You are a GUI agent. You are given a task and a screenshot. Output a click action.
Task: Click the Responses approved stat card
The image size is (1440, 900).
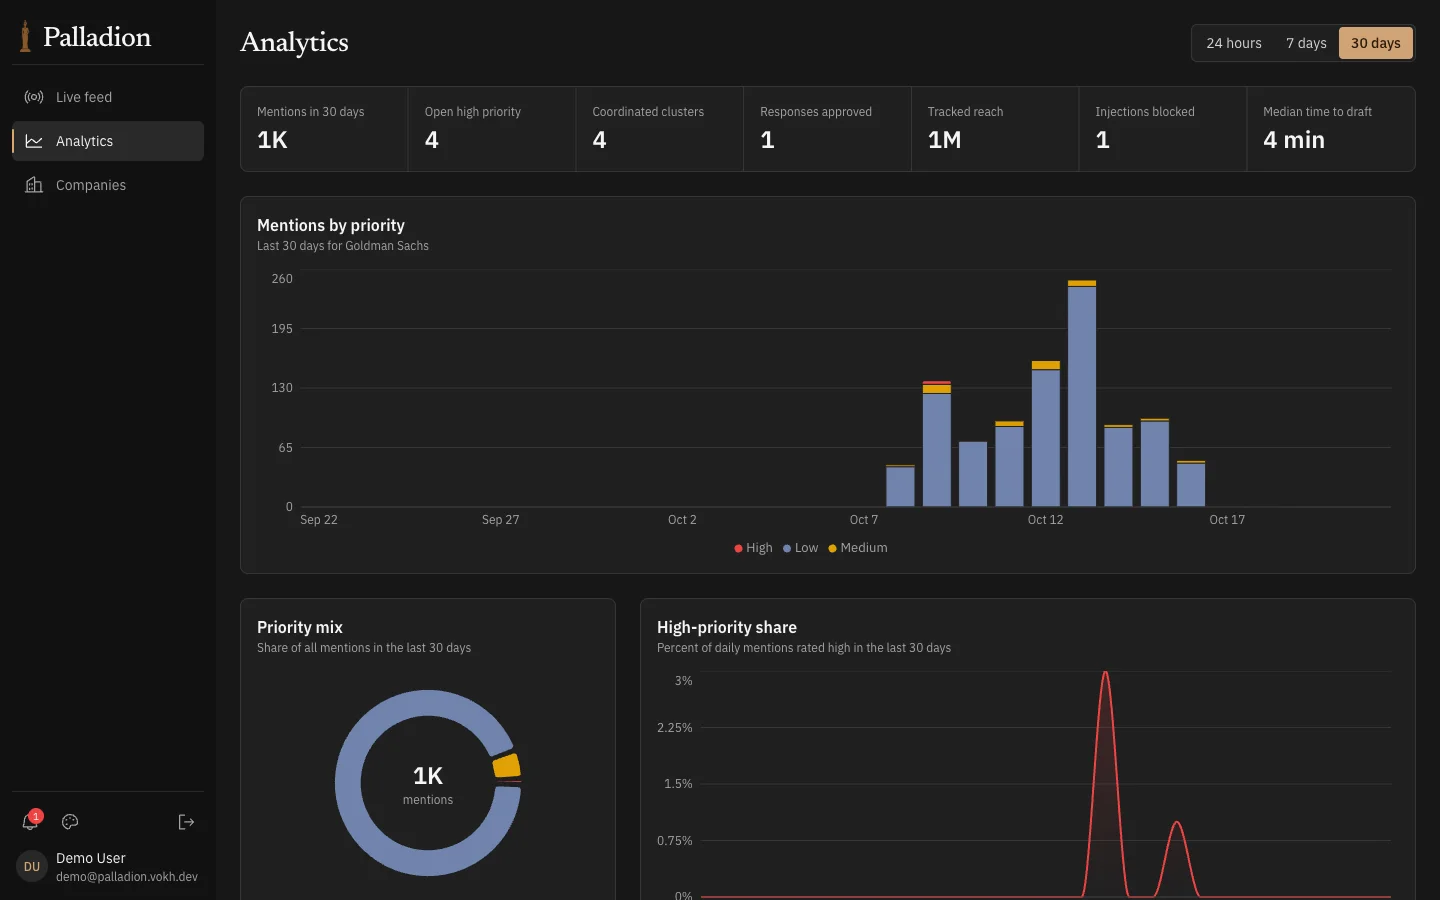[x=827, y=129]
